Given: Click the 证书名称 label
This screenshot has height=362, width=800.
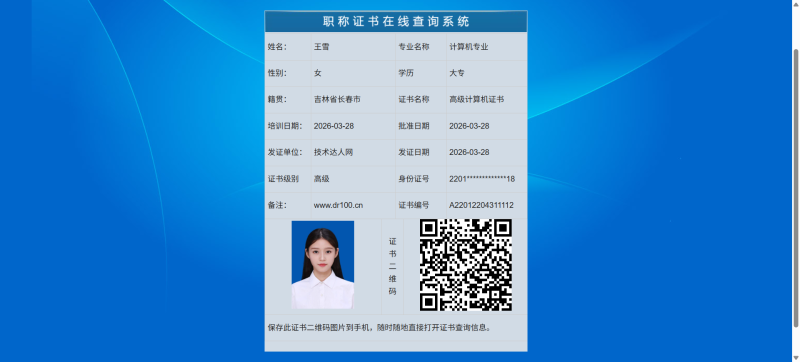Looking at the screenshot, I should tap(414, 99).
